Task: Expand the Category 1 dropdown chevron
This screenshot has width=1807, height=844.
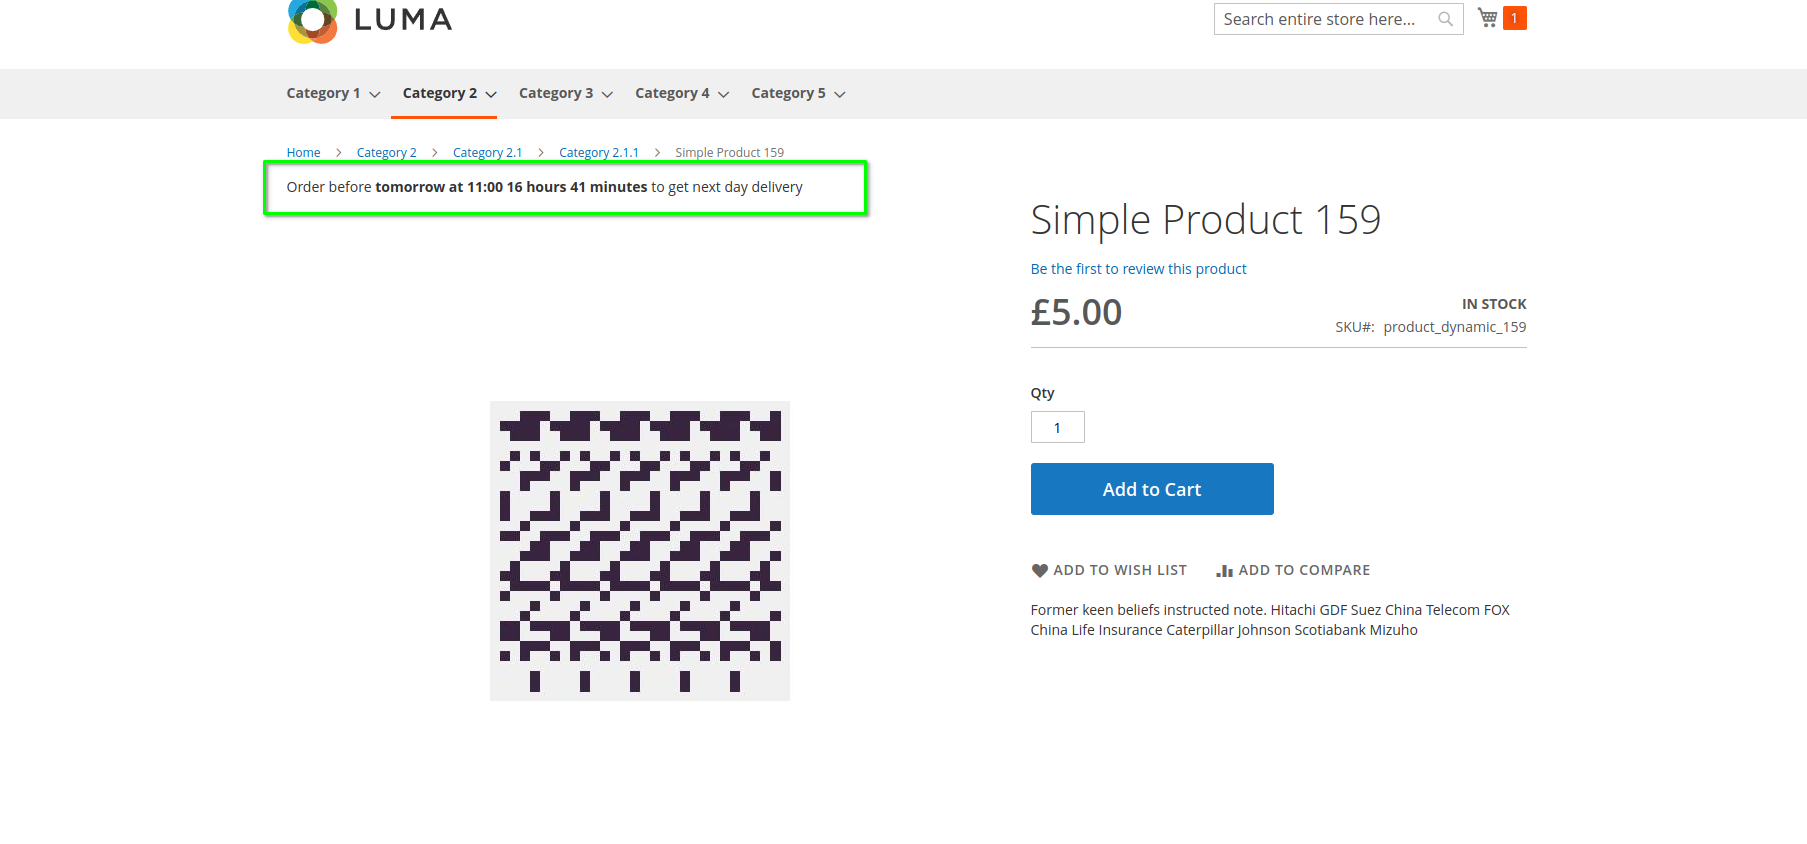Action: [x=375, y=94]
